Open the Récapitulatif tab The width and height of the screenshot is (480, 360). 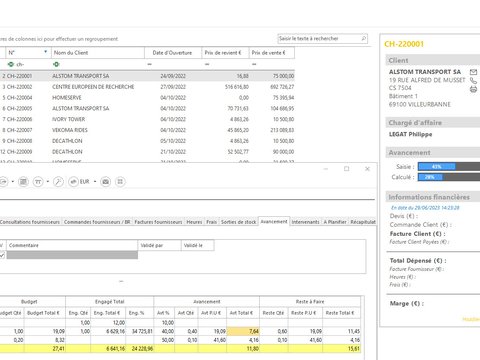click(363, 222)
